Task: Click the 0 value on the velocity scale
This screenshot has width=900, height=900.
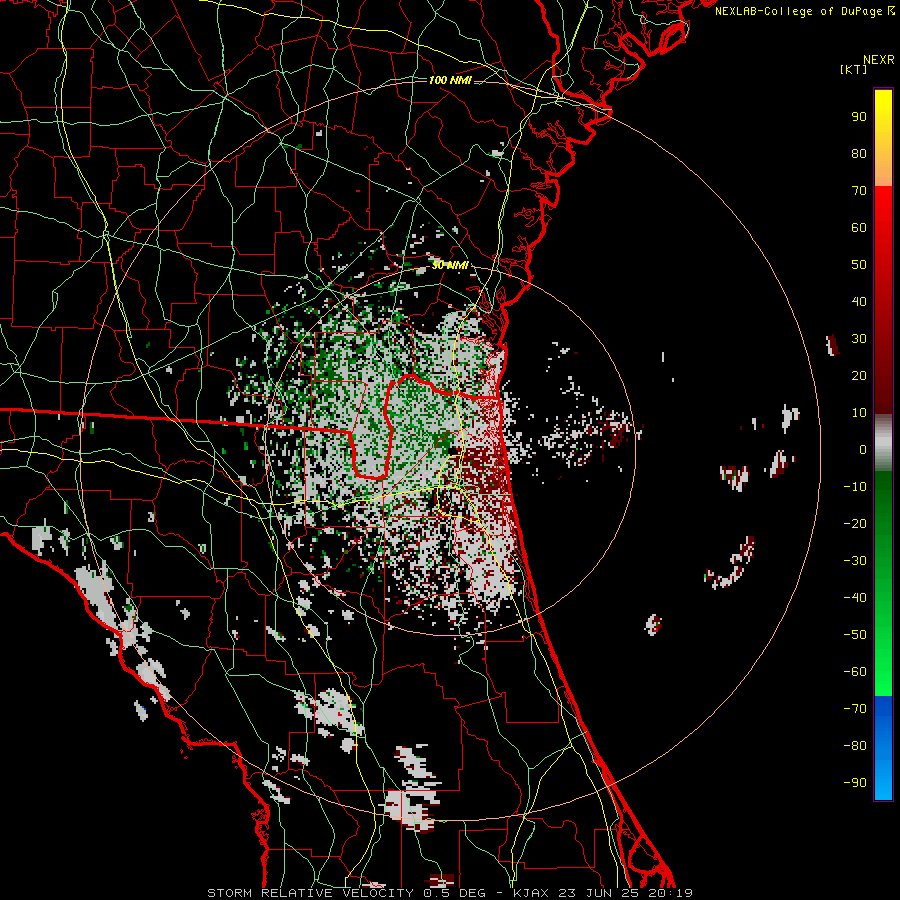Action: 863,450
